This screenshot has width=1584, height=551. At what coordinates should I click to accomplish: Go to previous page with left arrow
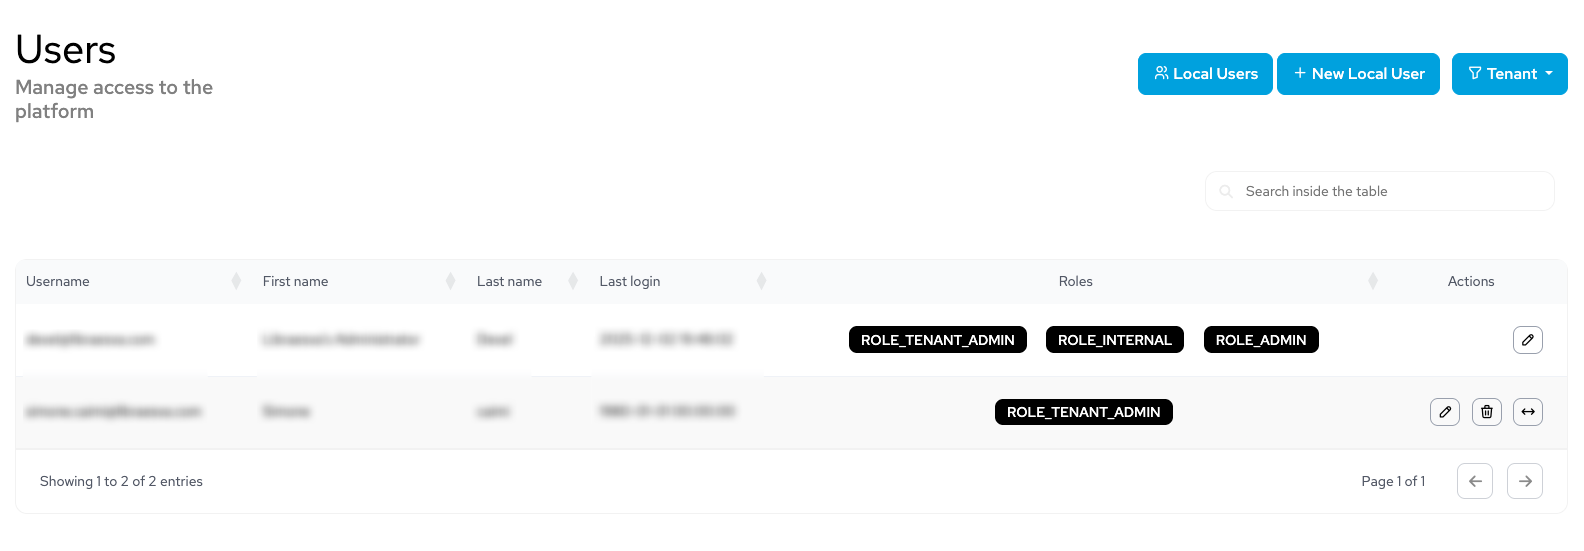pyautogui.click(x=1475, y=481)
